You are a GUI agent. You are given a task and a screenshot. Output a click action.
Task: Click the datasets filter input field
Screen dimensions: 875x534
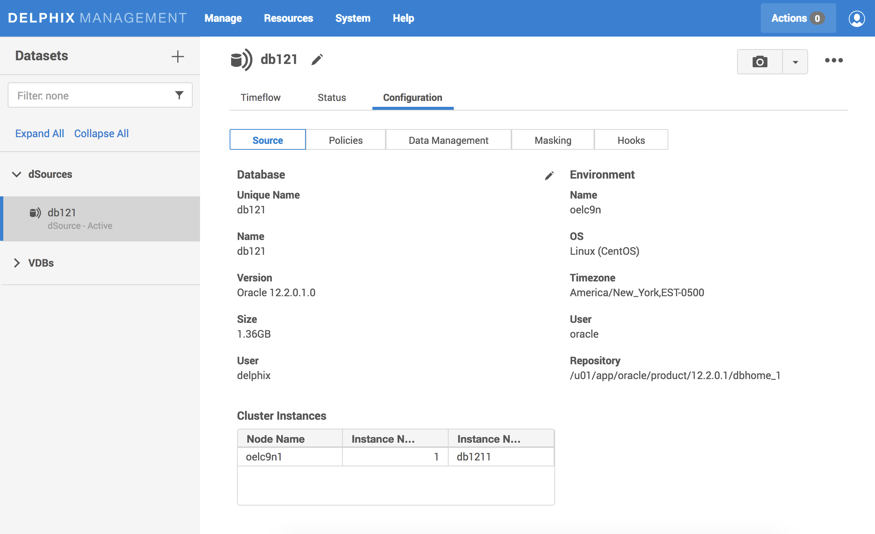pyautogui.click(x=90, y=96)
